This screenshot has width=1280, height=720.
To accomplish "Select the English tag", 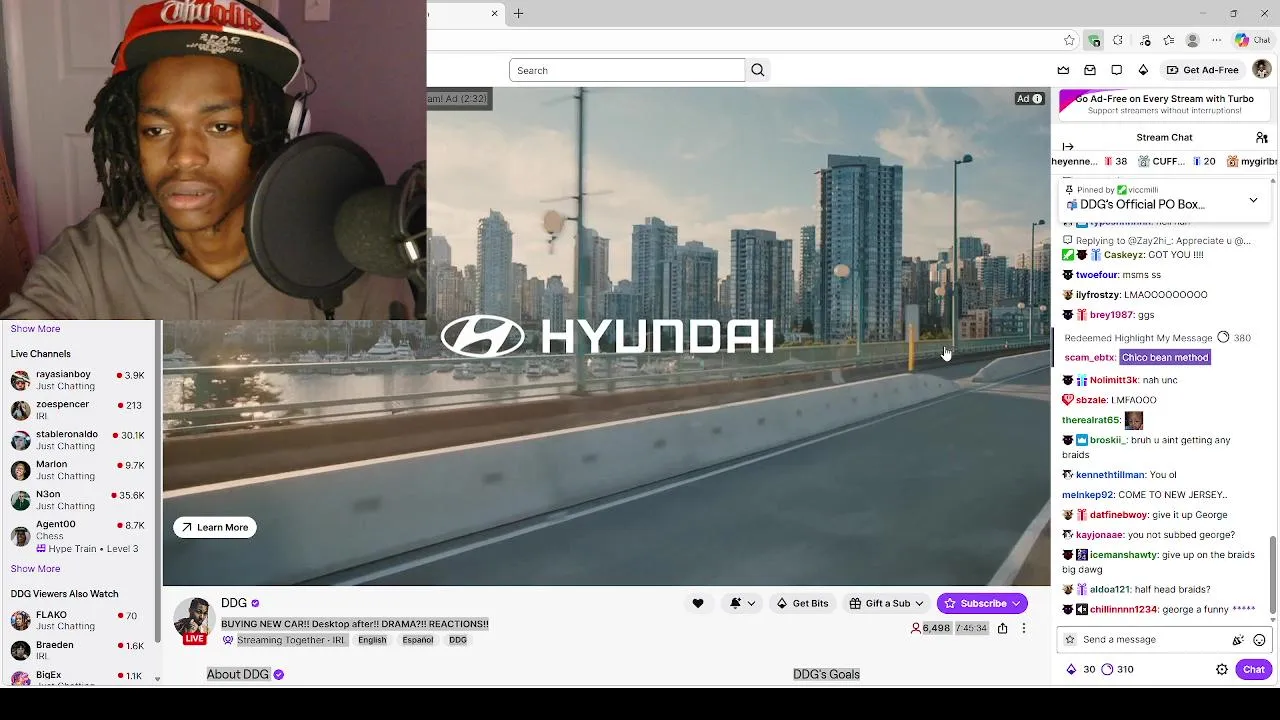I will (x=372, y=640).
